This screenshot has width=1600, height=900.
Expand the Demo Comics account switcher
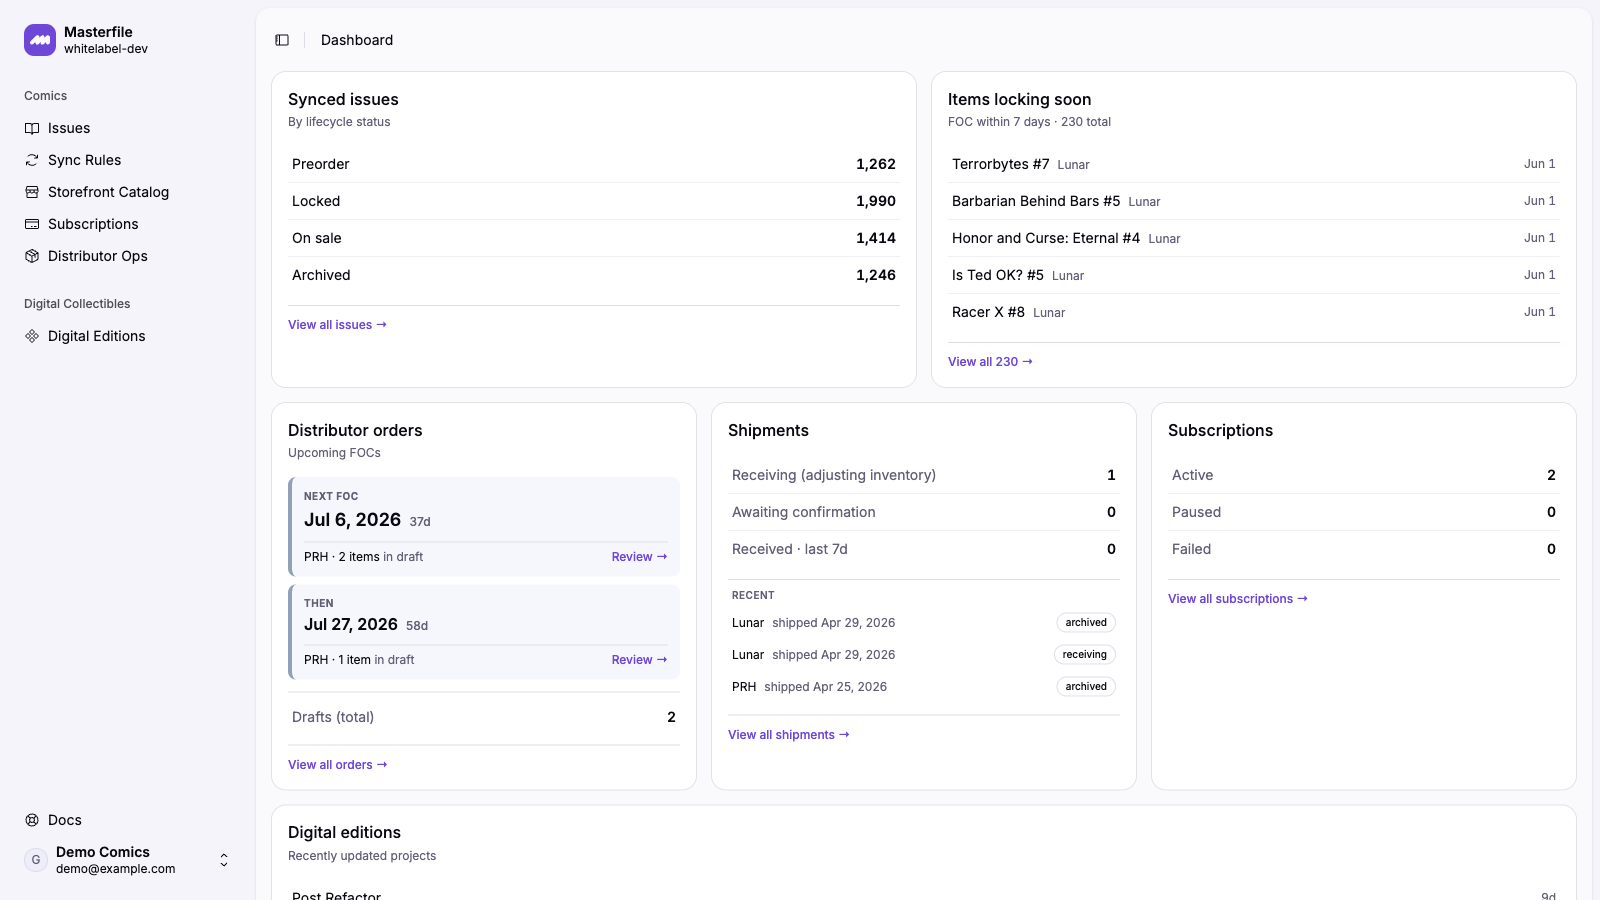click(x=224, y=860)
